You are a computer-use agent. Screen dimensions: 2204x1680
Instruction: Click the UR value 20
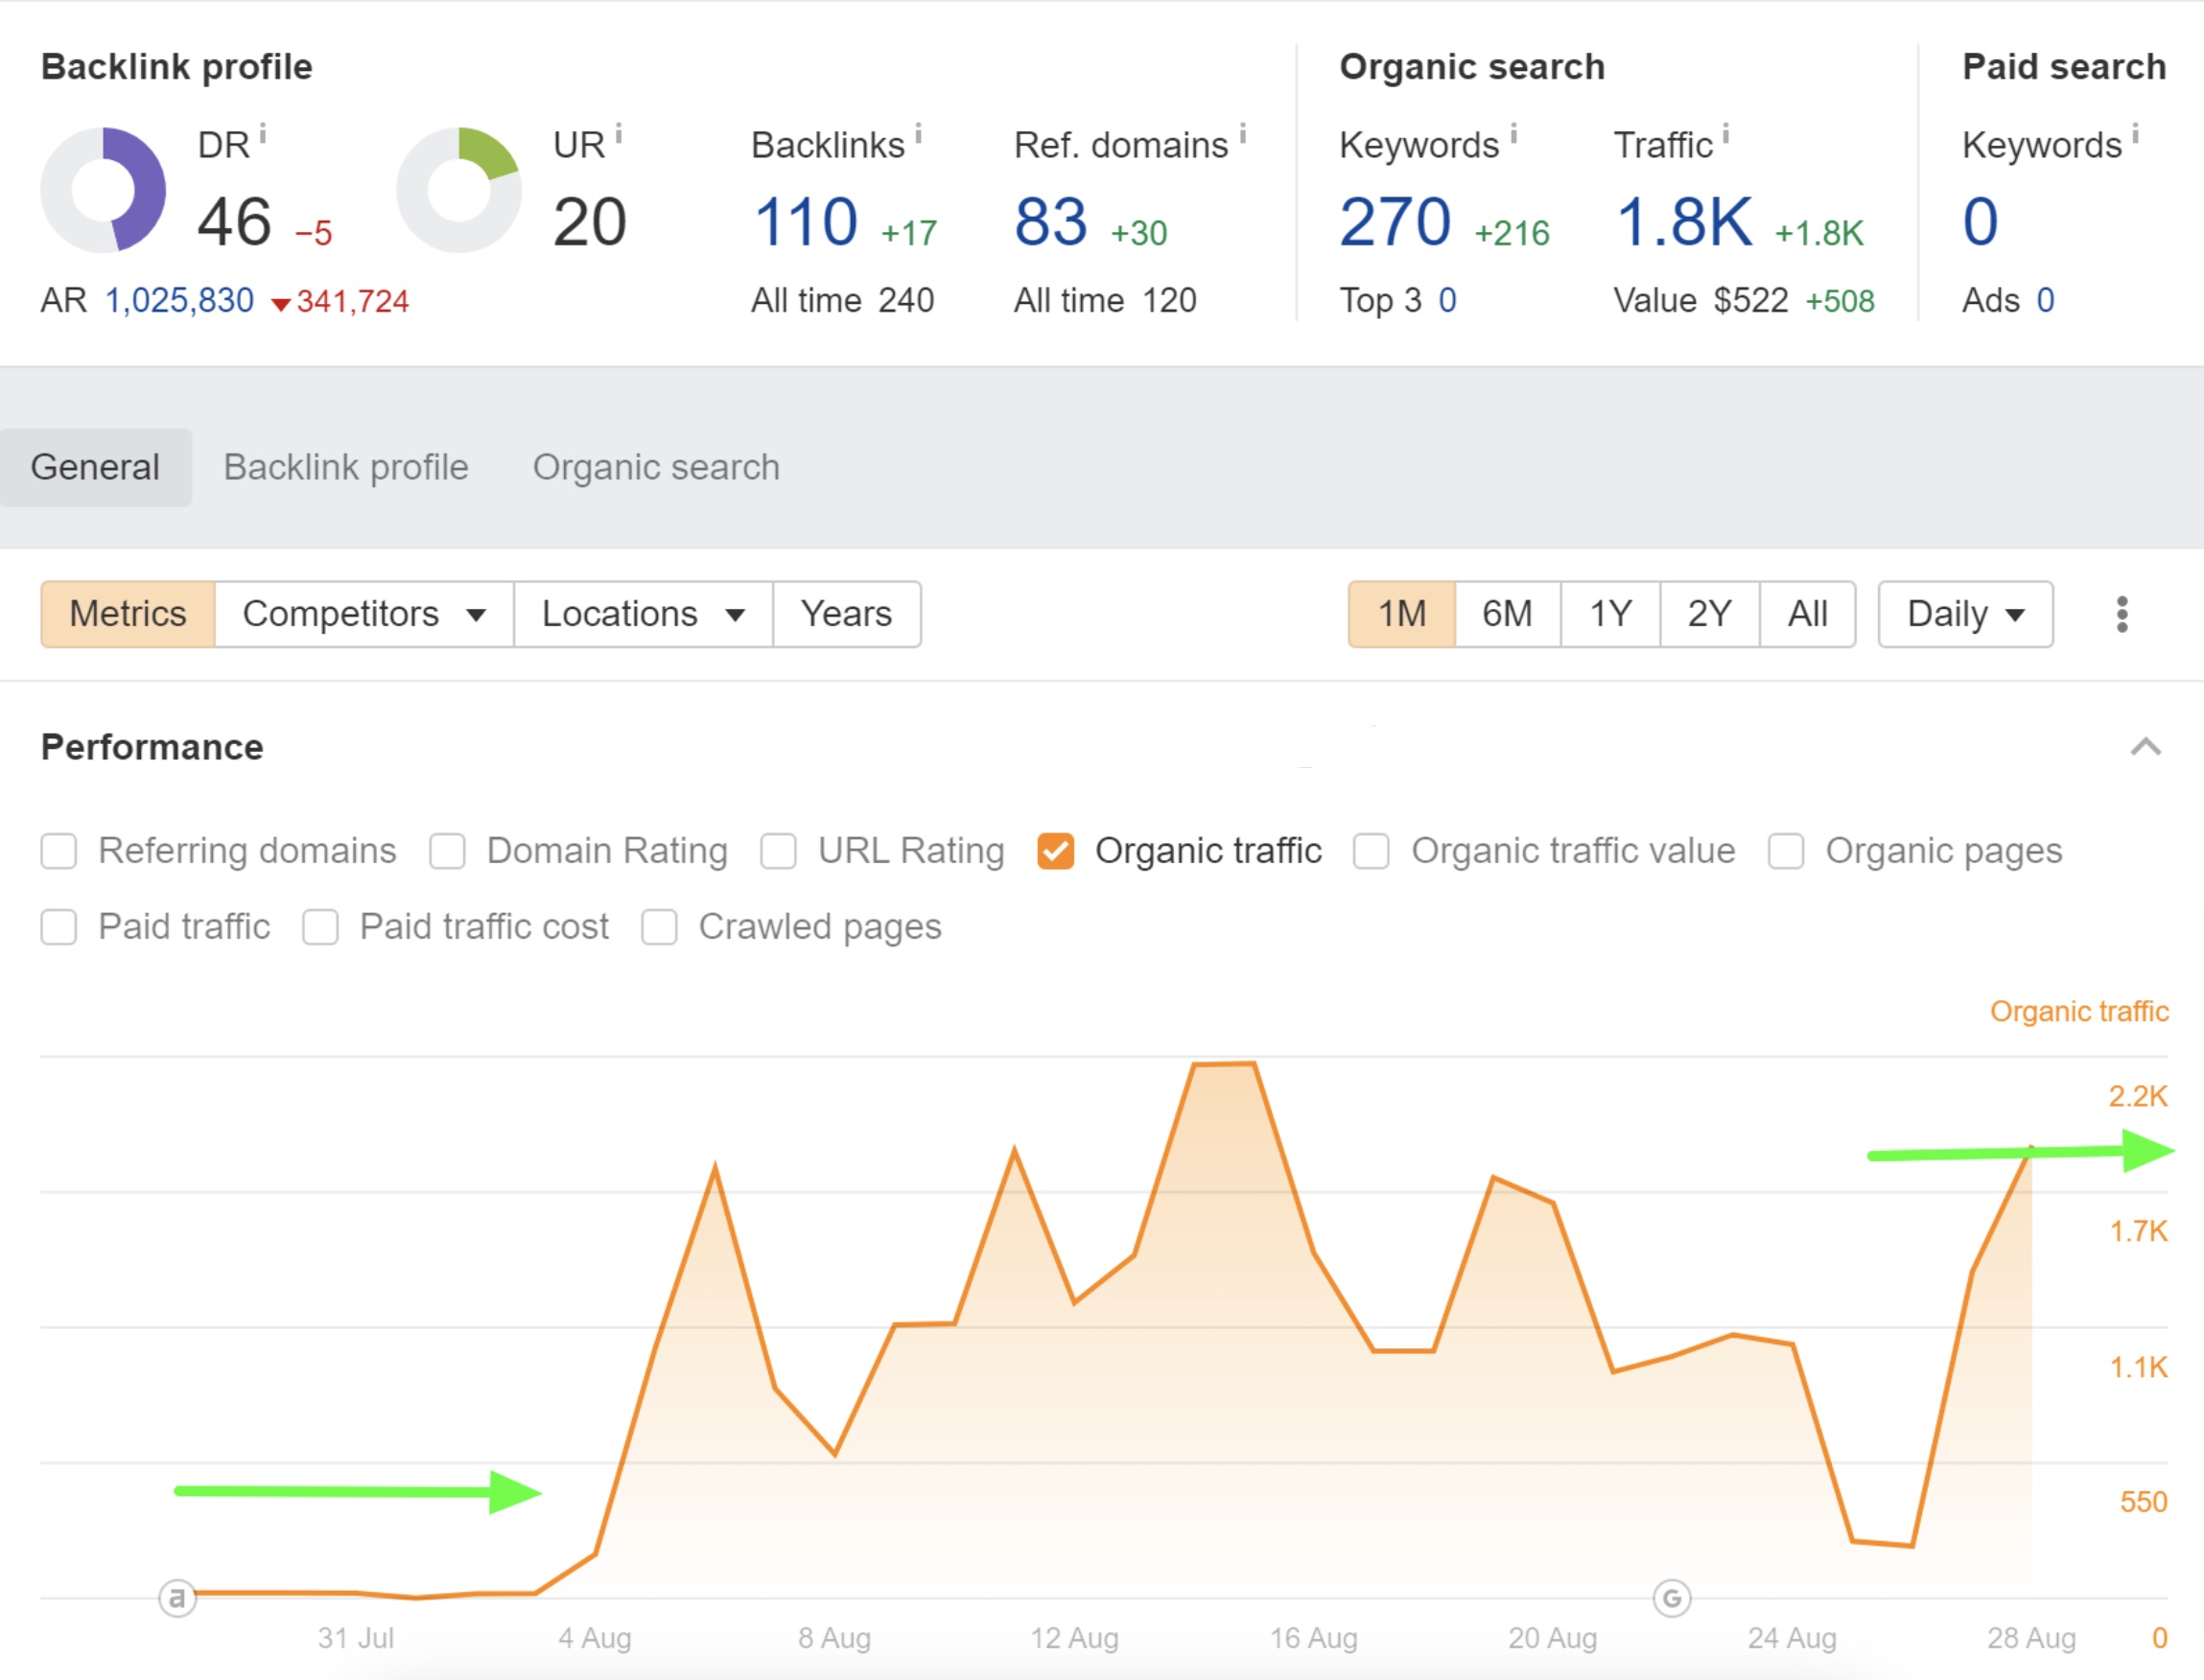[x=589, y=222]
